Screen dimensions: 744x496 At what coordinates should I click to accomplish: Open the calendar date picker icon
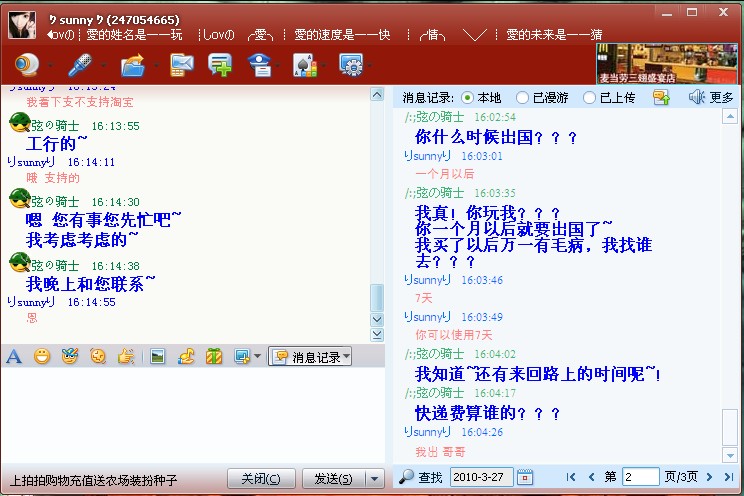[525, 477]
